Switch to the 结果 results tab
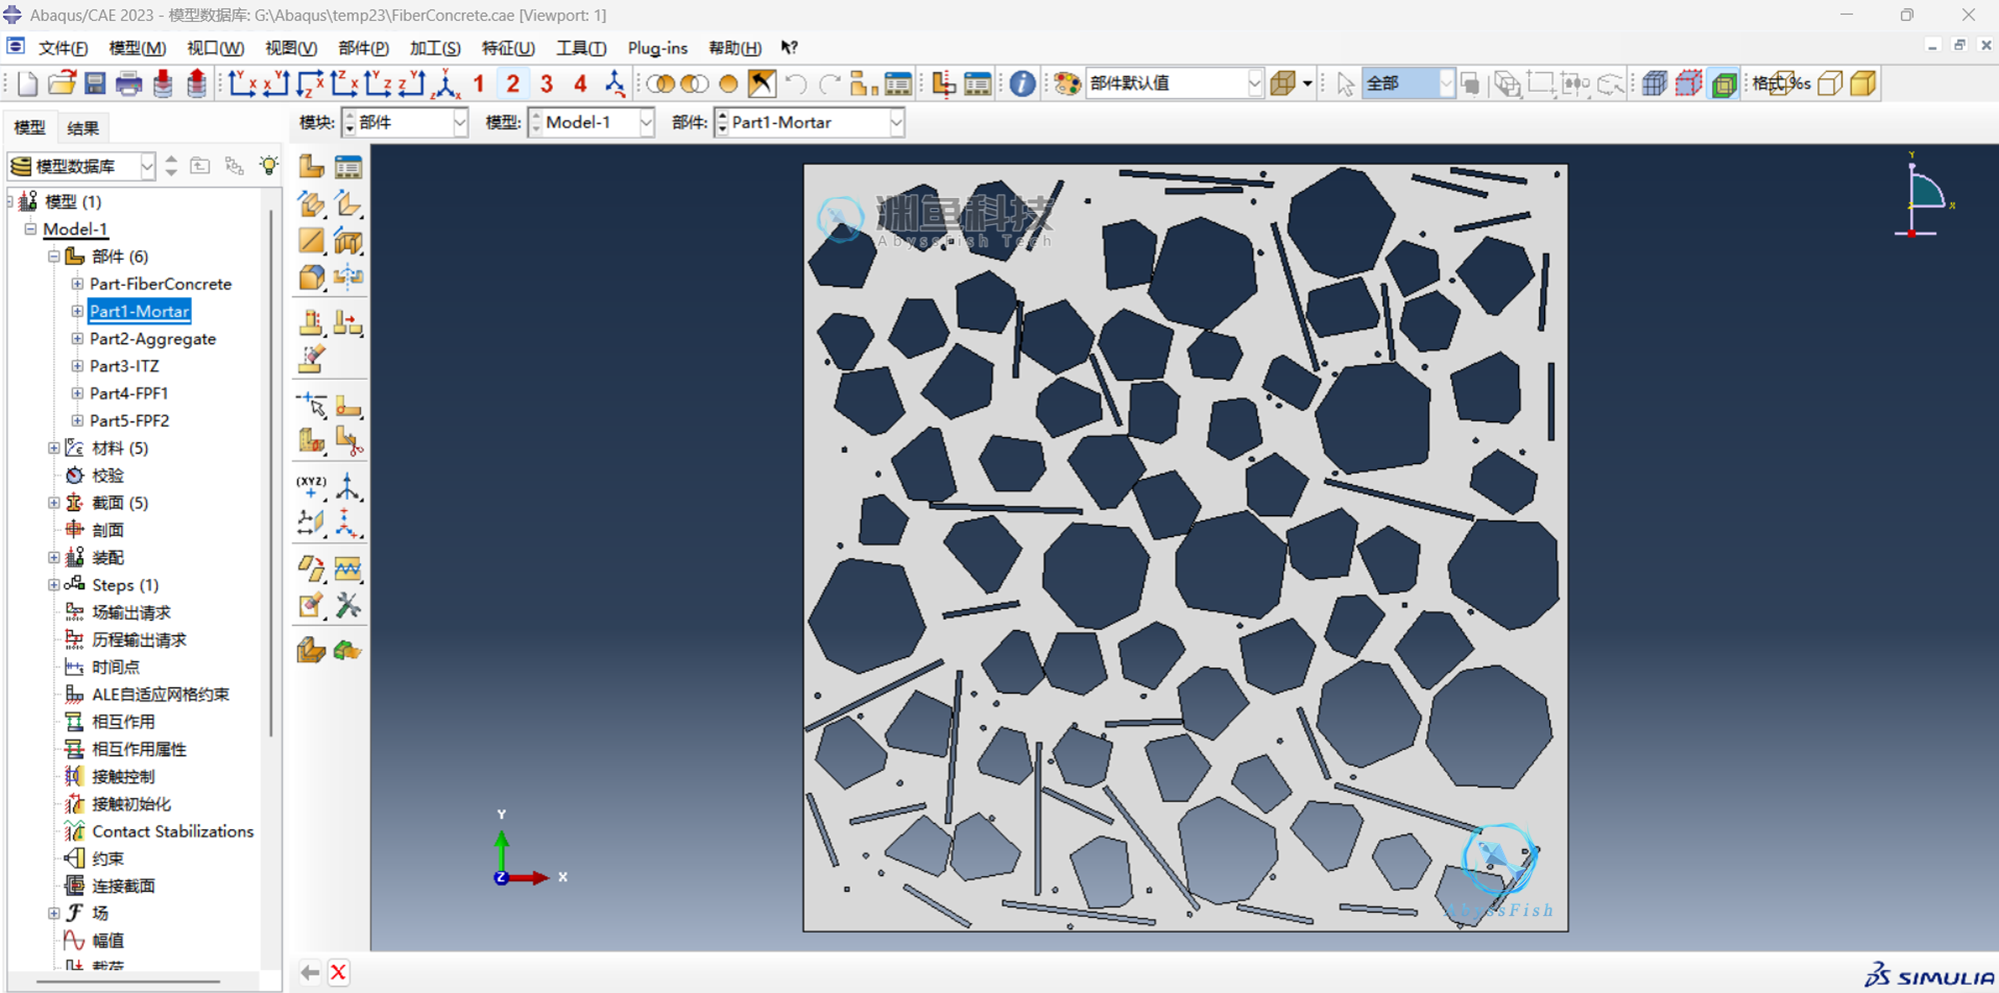The image size is (1999, 993). 83,128
